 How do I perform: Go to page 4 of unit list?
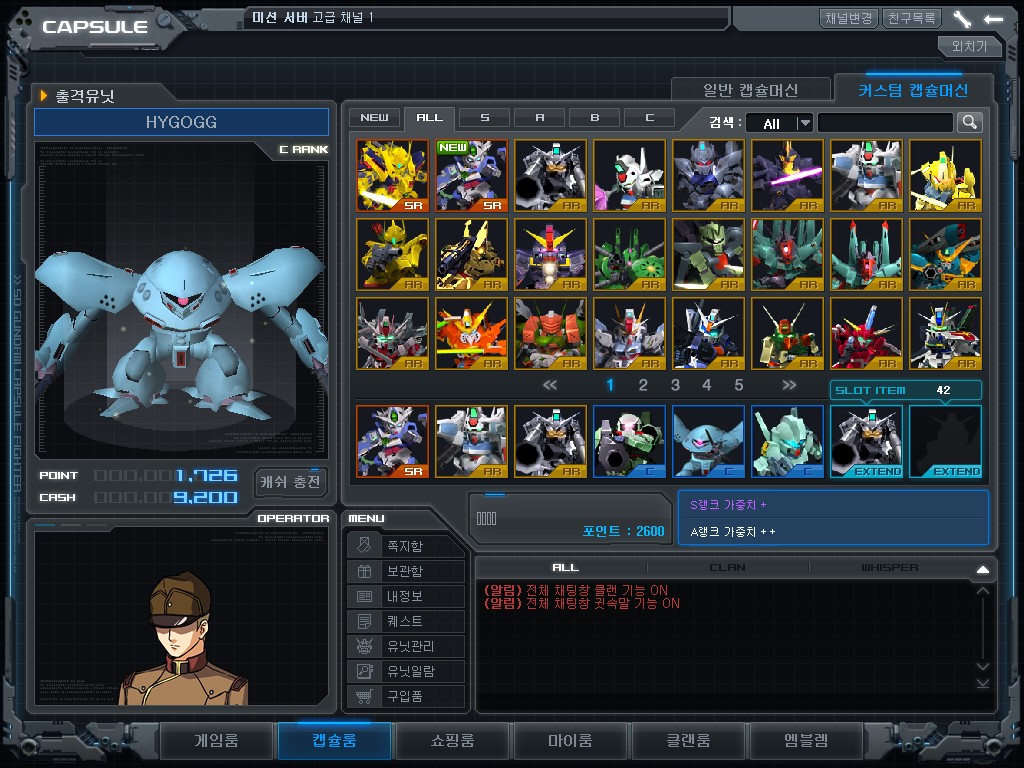coord(707,385)
